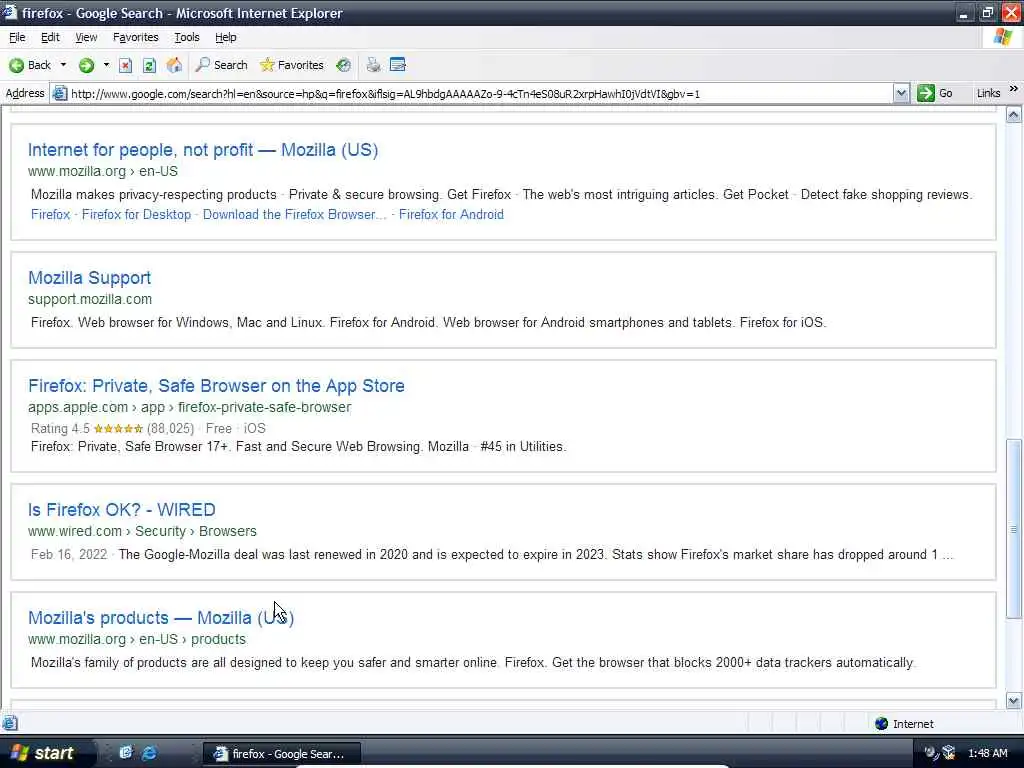Click 'support.mozilla.com' URL text
This screenshot has width=1024, height=768.
pos(89,299)
